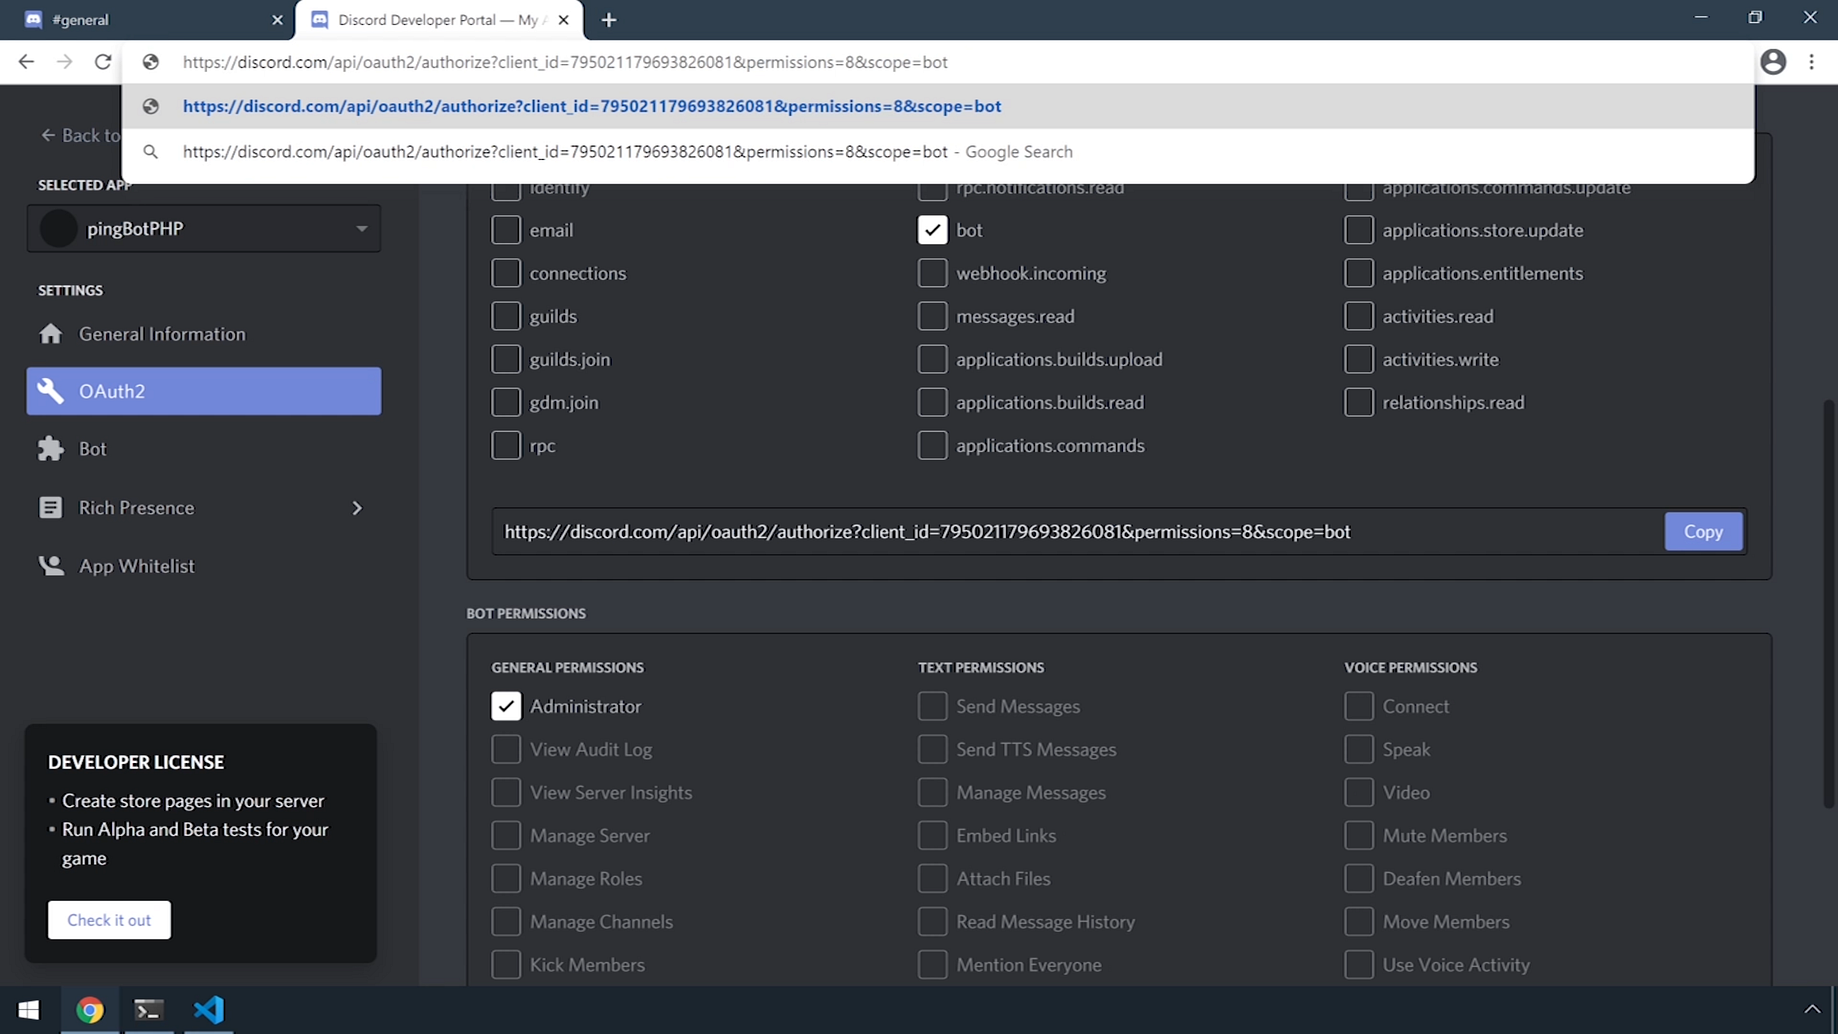Tick the applications.builds.read checkbox
Image resolution: width=1838 pixels, height=1034 pixels.
(932, 402)
